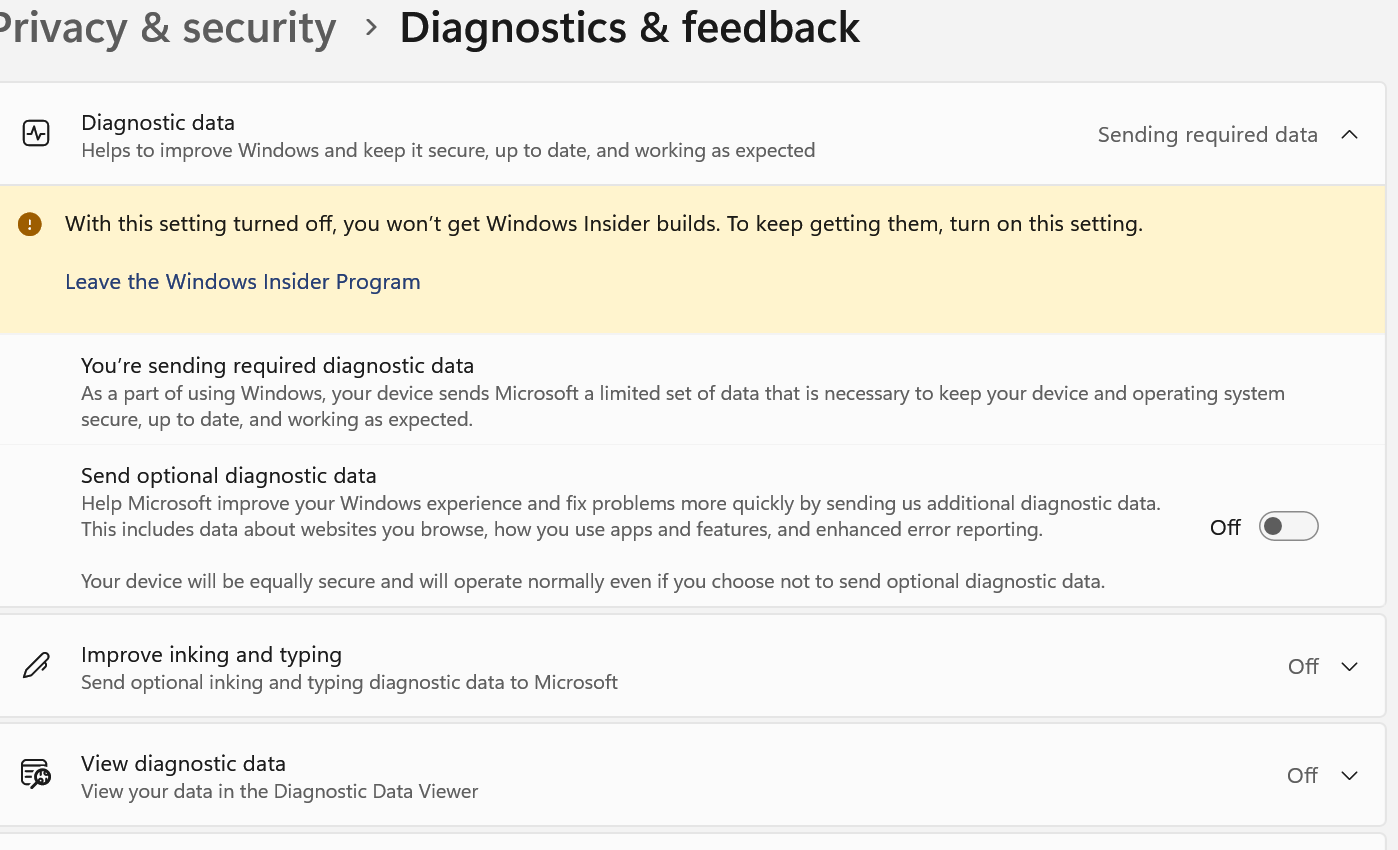The width and height of the screenshot is (1398, 850).
Task: Click the View diagnostic data viewer icon
Action: [36, 774]
